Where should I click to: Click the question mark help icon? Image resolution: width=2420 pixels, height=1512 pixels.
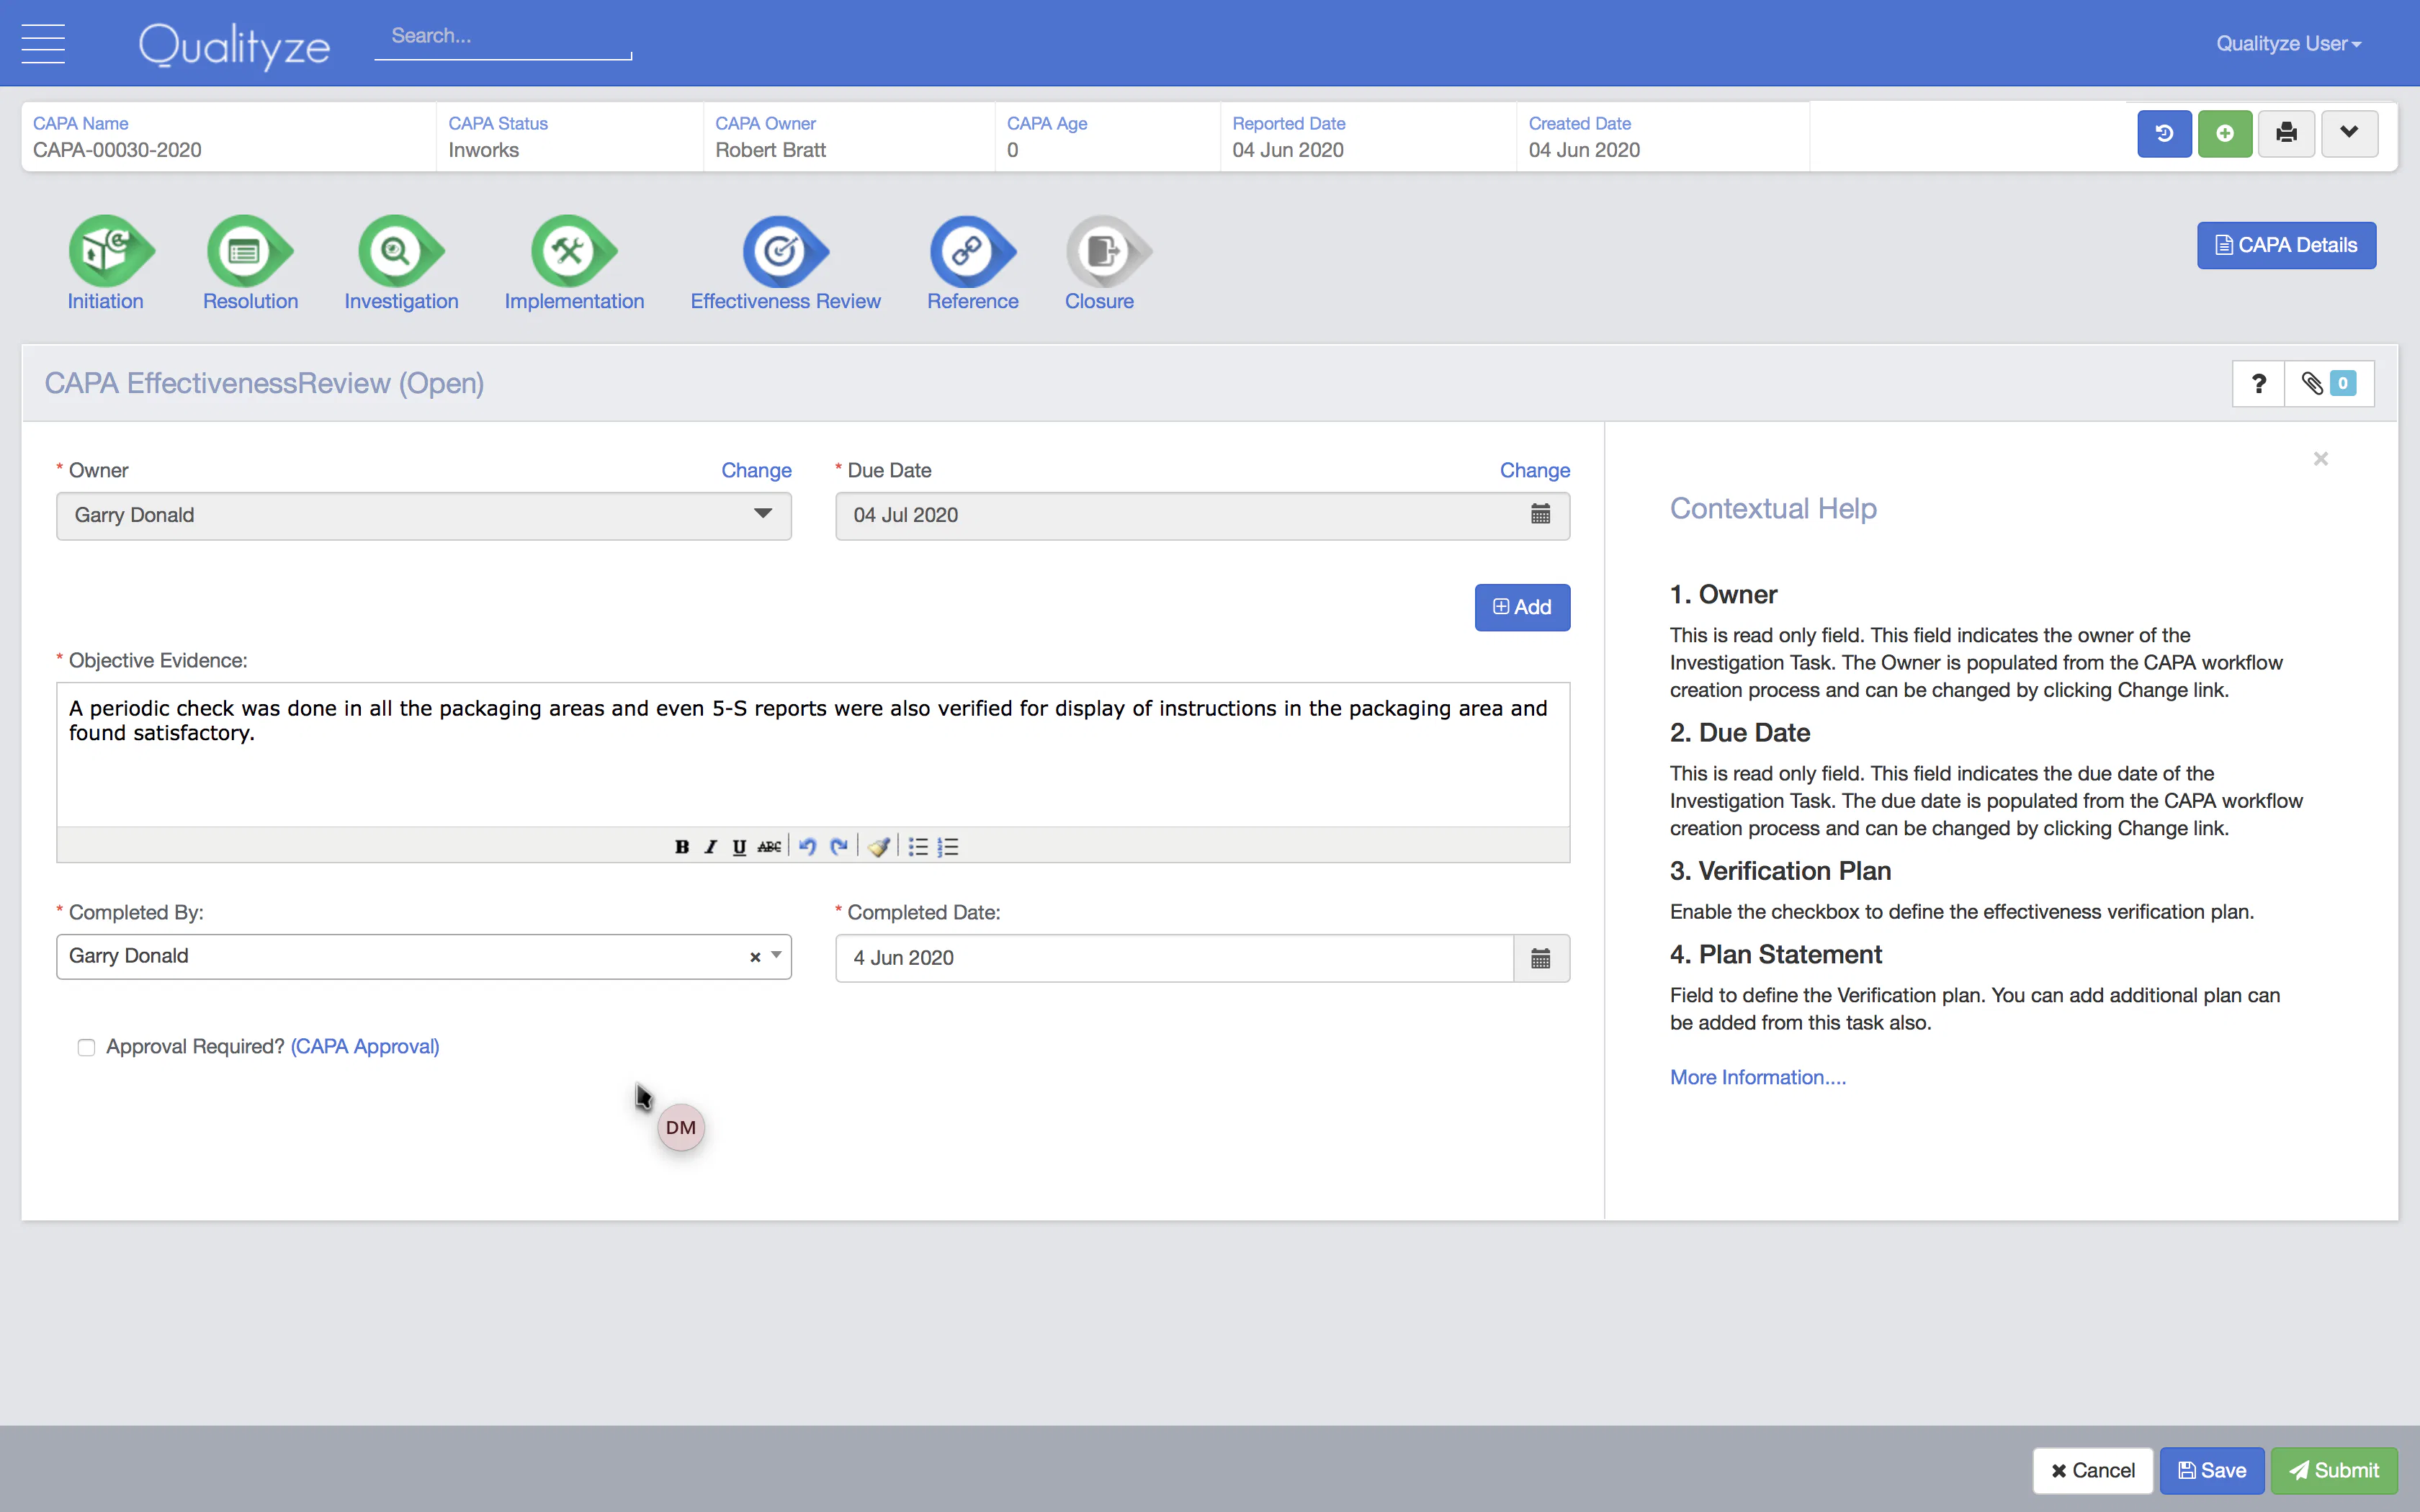2258,384
